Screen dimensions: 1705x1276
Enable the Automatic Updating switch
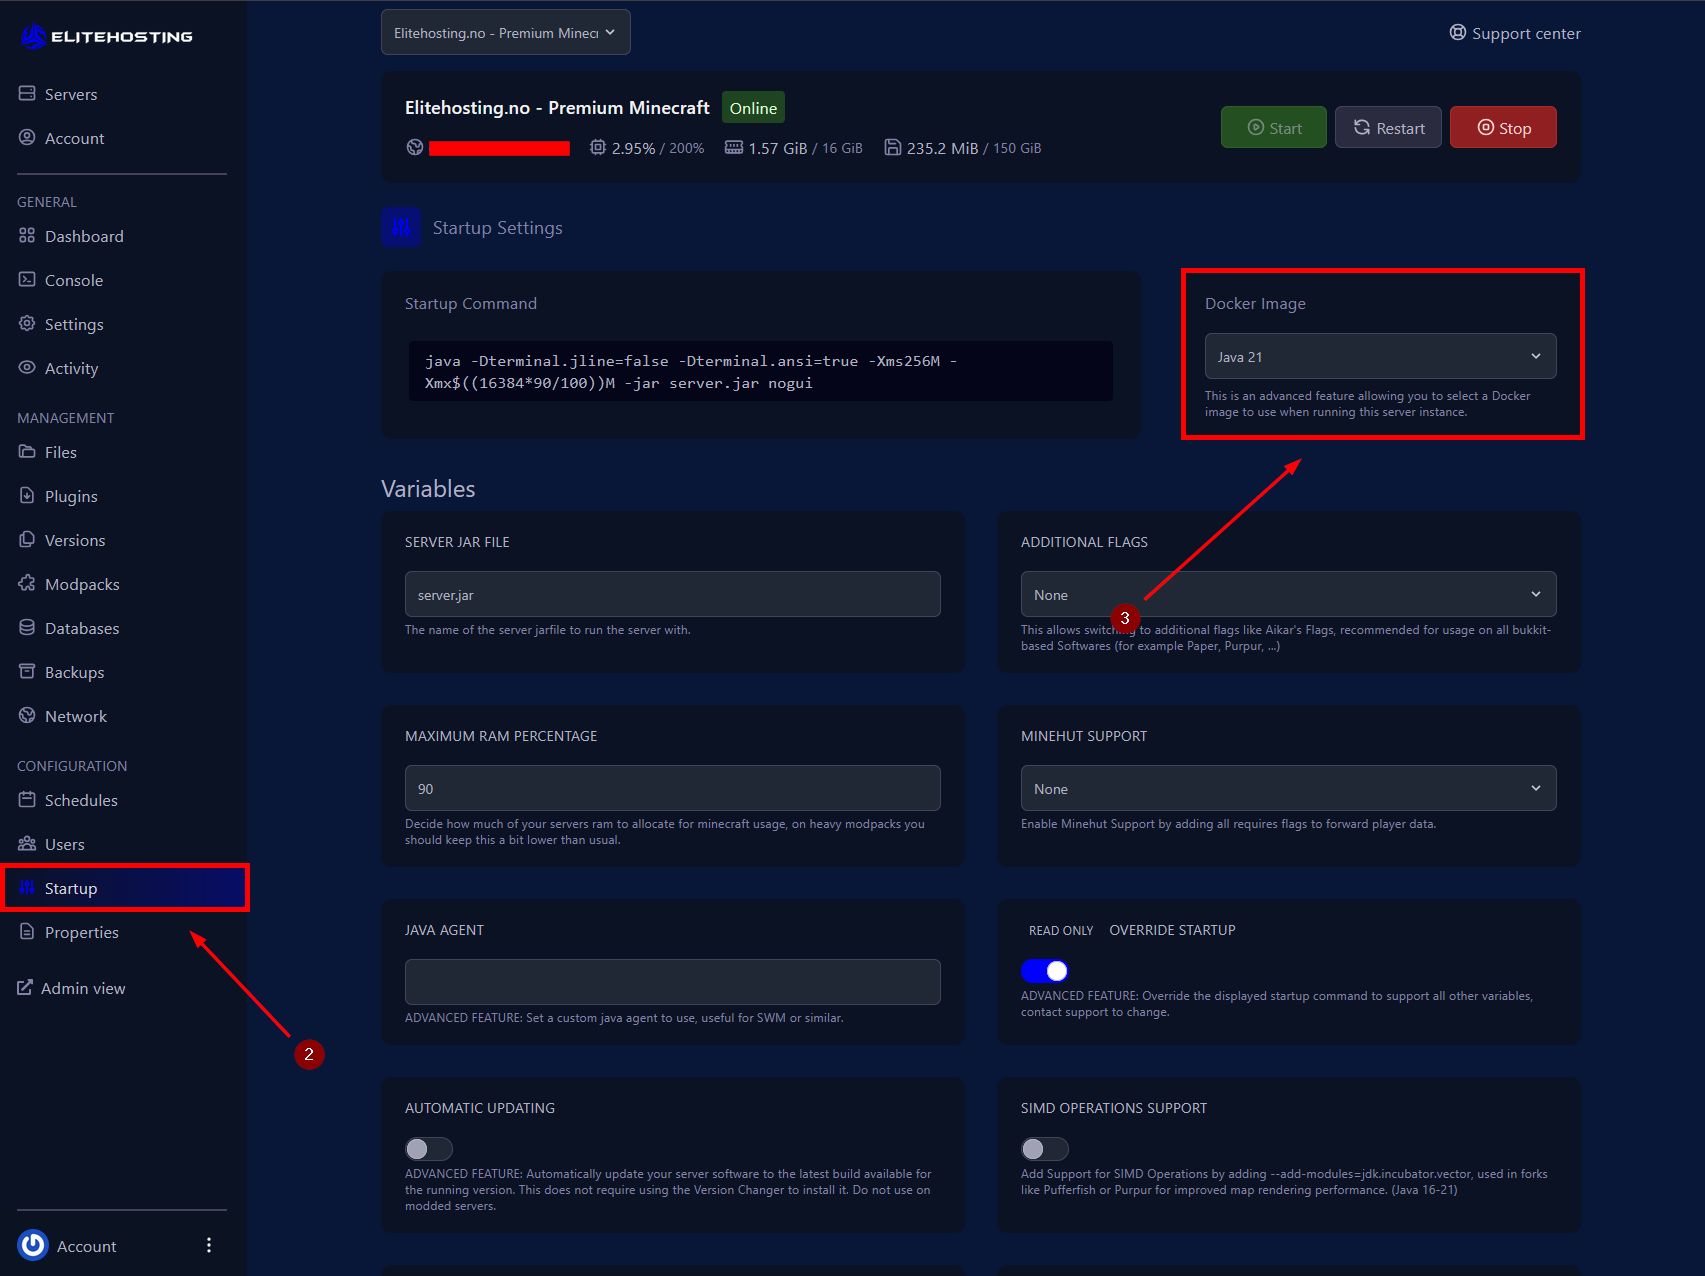tap(429, 1149)
